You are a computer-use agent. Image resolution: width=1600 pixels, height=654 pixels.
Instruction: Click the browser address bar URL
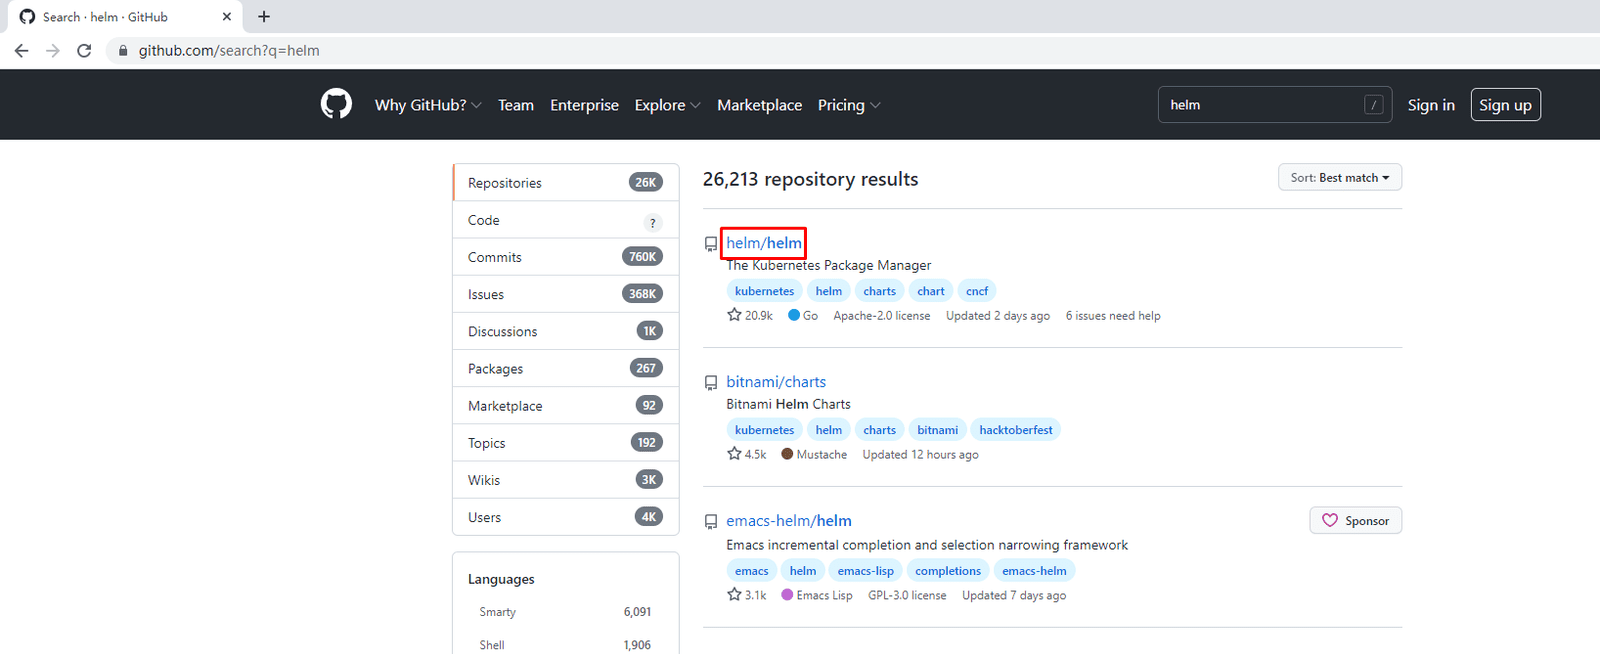pyautogui.click(x=229, y=50)
